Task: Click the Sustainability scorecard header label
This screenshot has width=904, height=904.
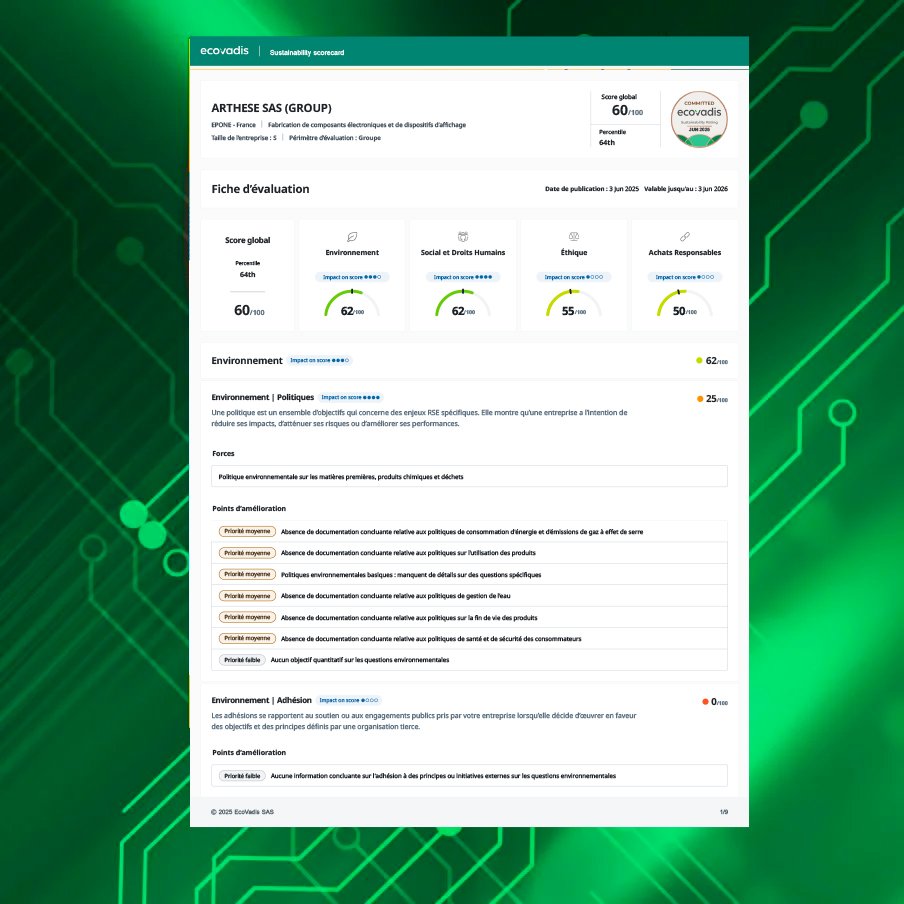Action: [307, 52]
